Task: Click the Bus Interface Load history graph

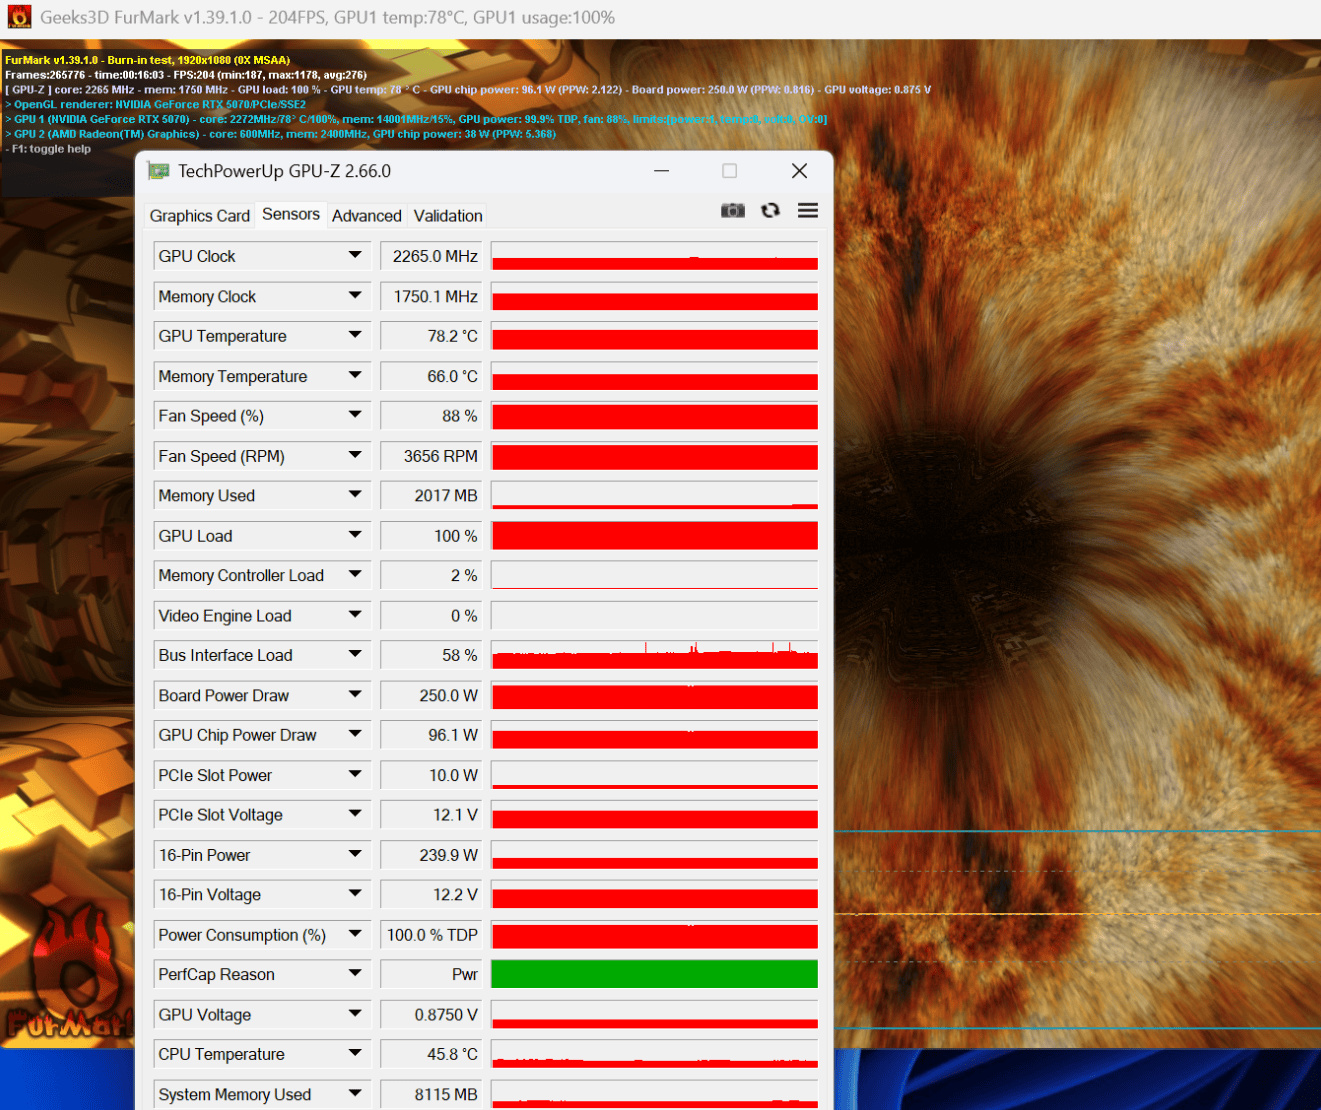Action: coord(655,655)
